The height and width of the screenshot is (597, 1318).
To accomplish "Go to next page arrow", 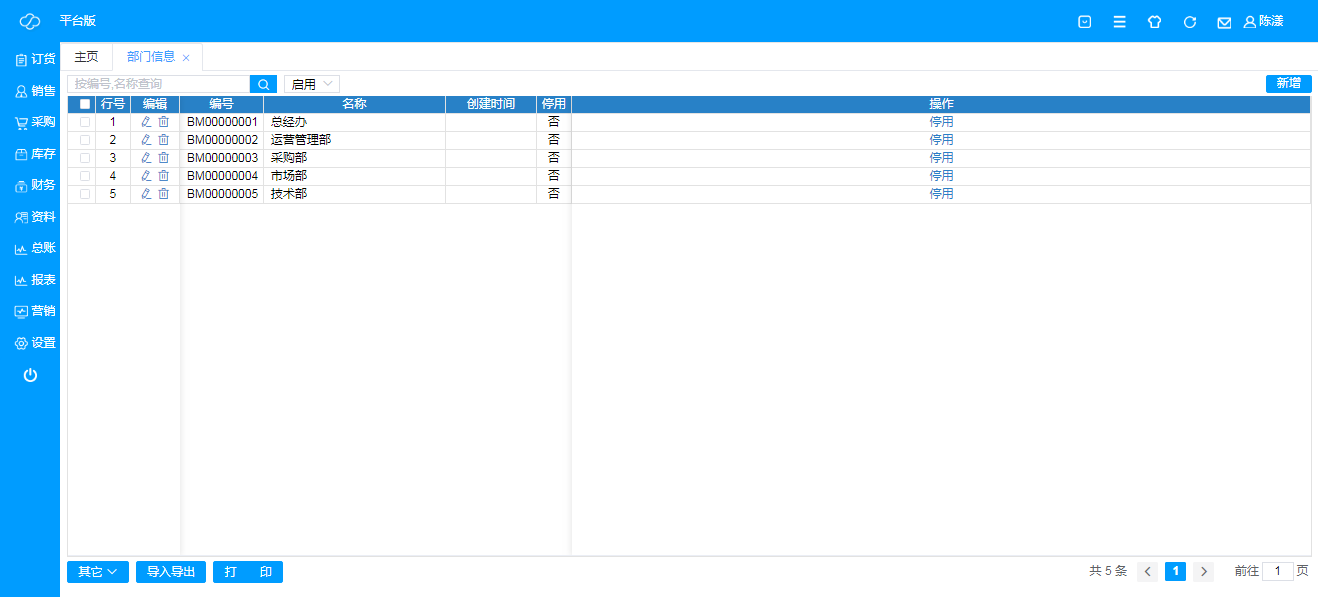I will click(1204, 572).
